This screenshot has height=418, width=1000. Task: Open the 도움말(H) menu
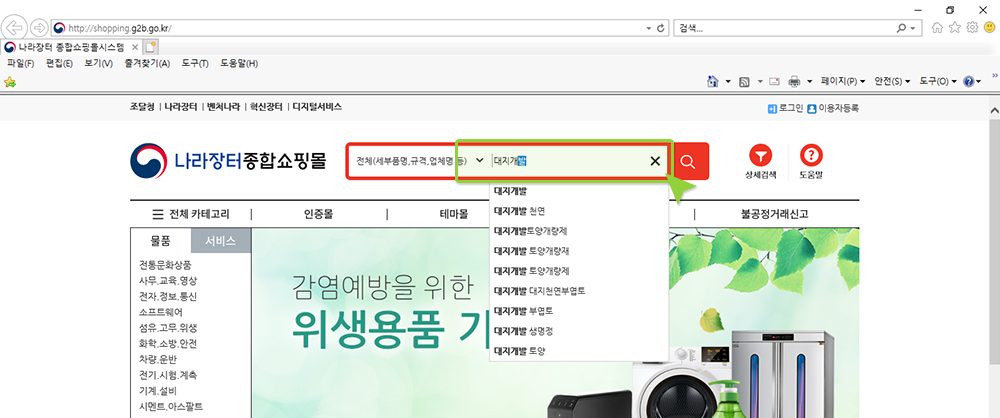point(239,63)
